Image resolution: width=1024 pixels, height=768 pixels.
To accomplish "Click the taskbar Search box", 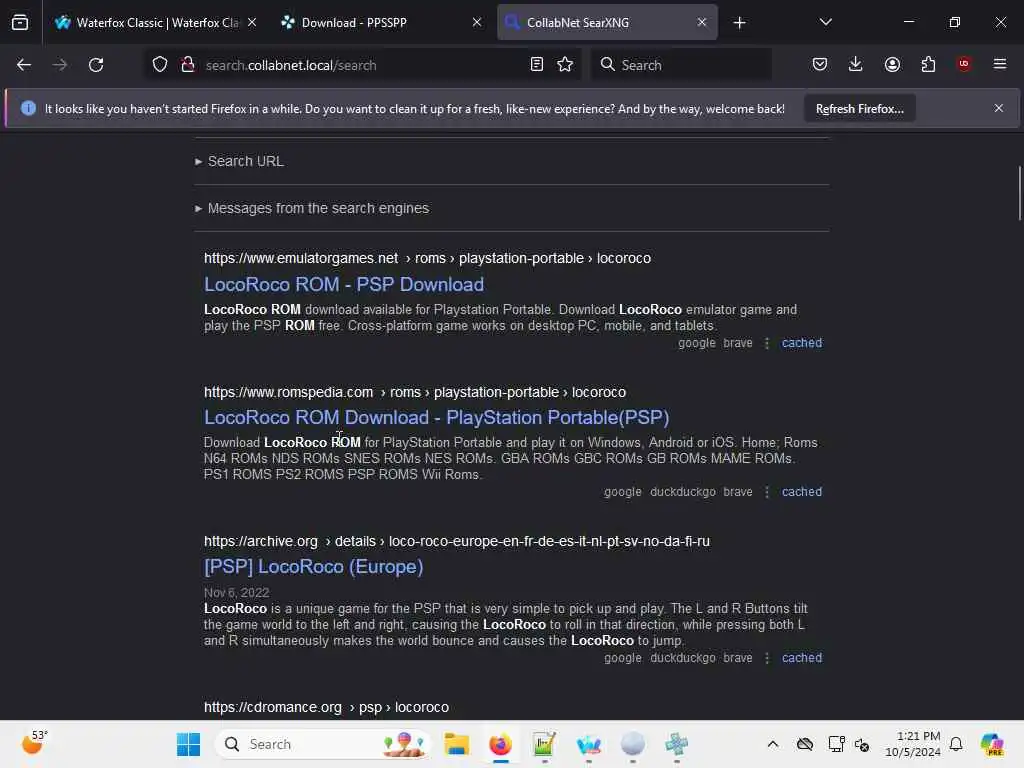I will (x=323, y=744).
